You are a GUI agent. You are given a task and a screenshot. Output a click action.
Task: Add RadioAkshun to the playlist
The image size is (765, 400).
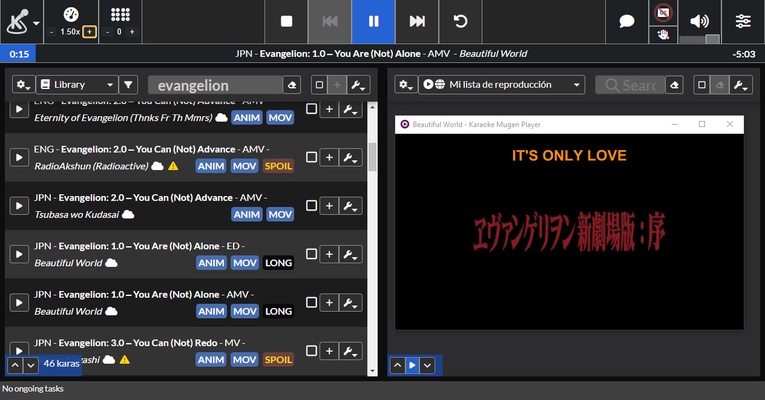pyautogui.click(x=329, y=158)
